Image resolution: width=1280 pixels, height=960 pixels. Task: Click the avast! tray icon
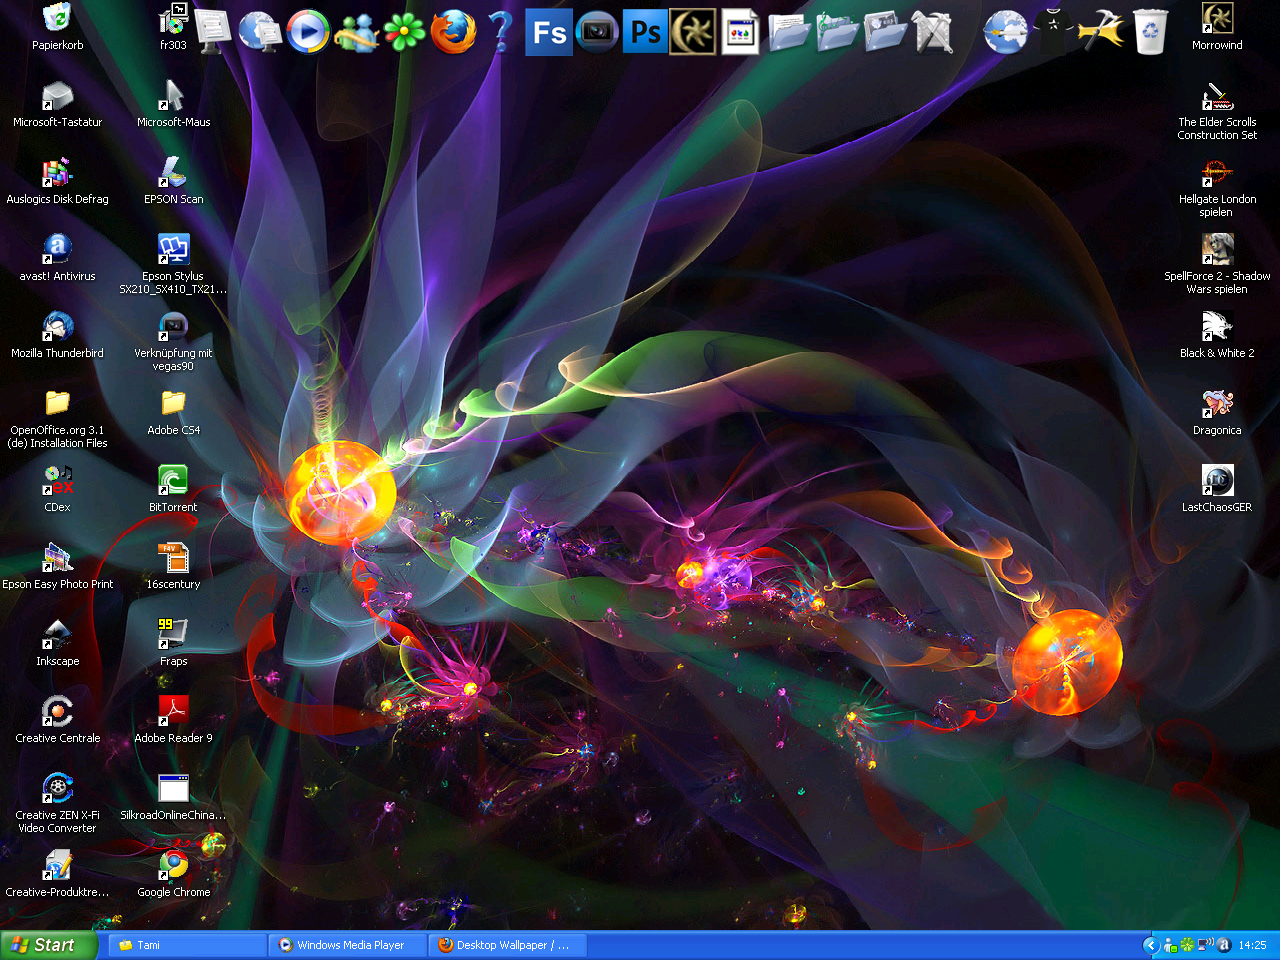(x=1223, y=945)
